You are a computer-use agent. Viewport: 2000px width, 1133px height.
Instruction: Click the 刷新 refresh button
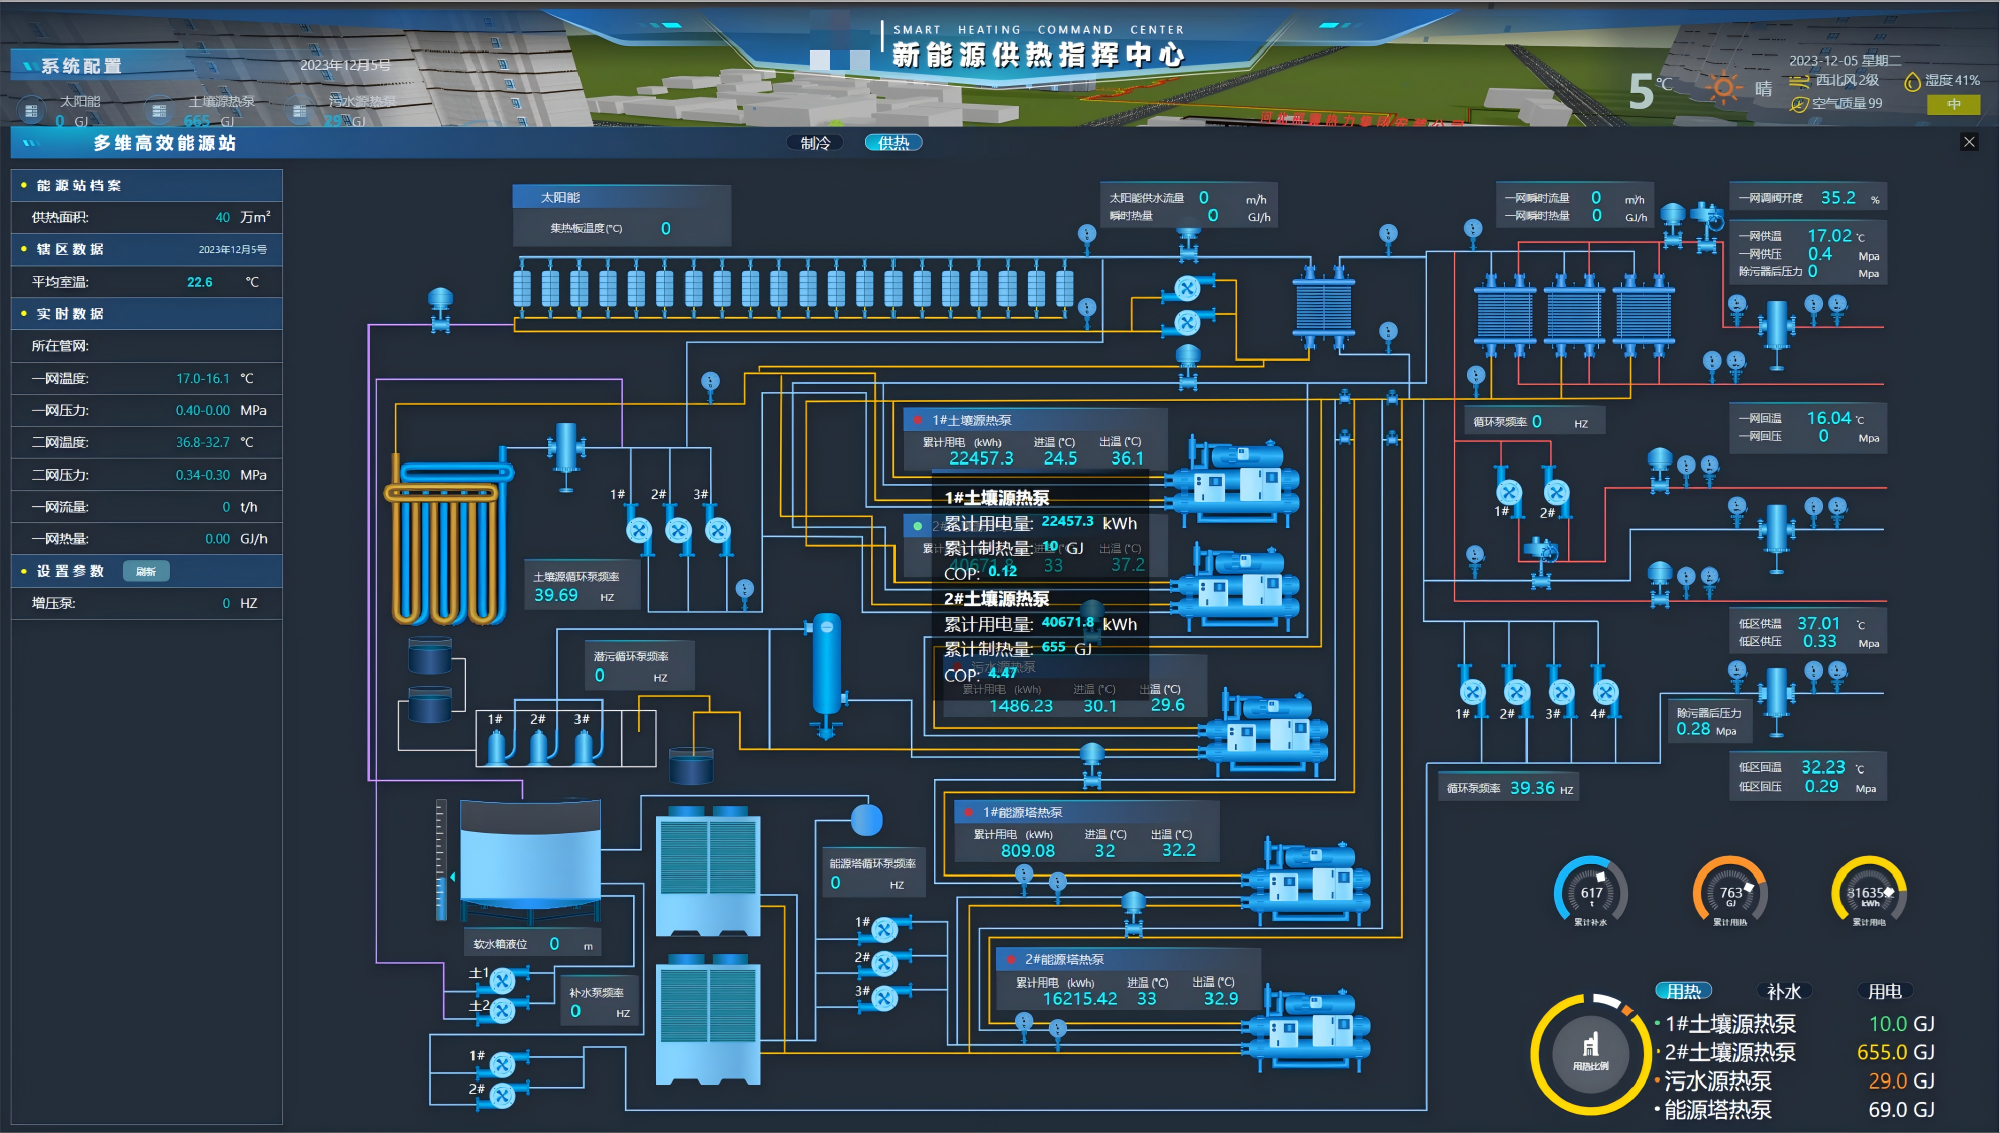coord(146,571)
